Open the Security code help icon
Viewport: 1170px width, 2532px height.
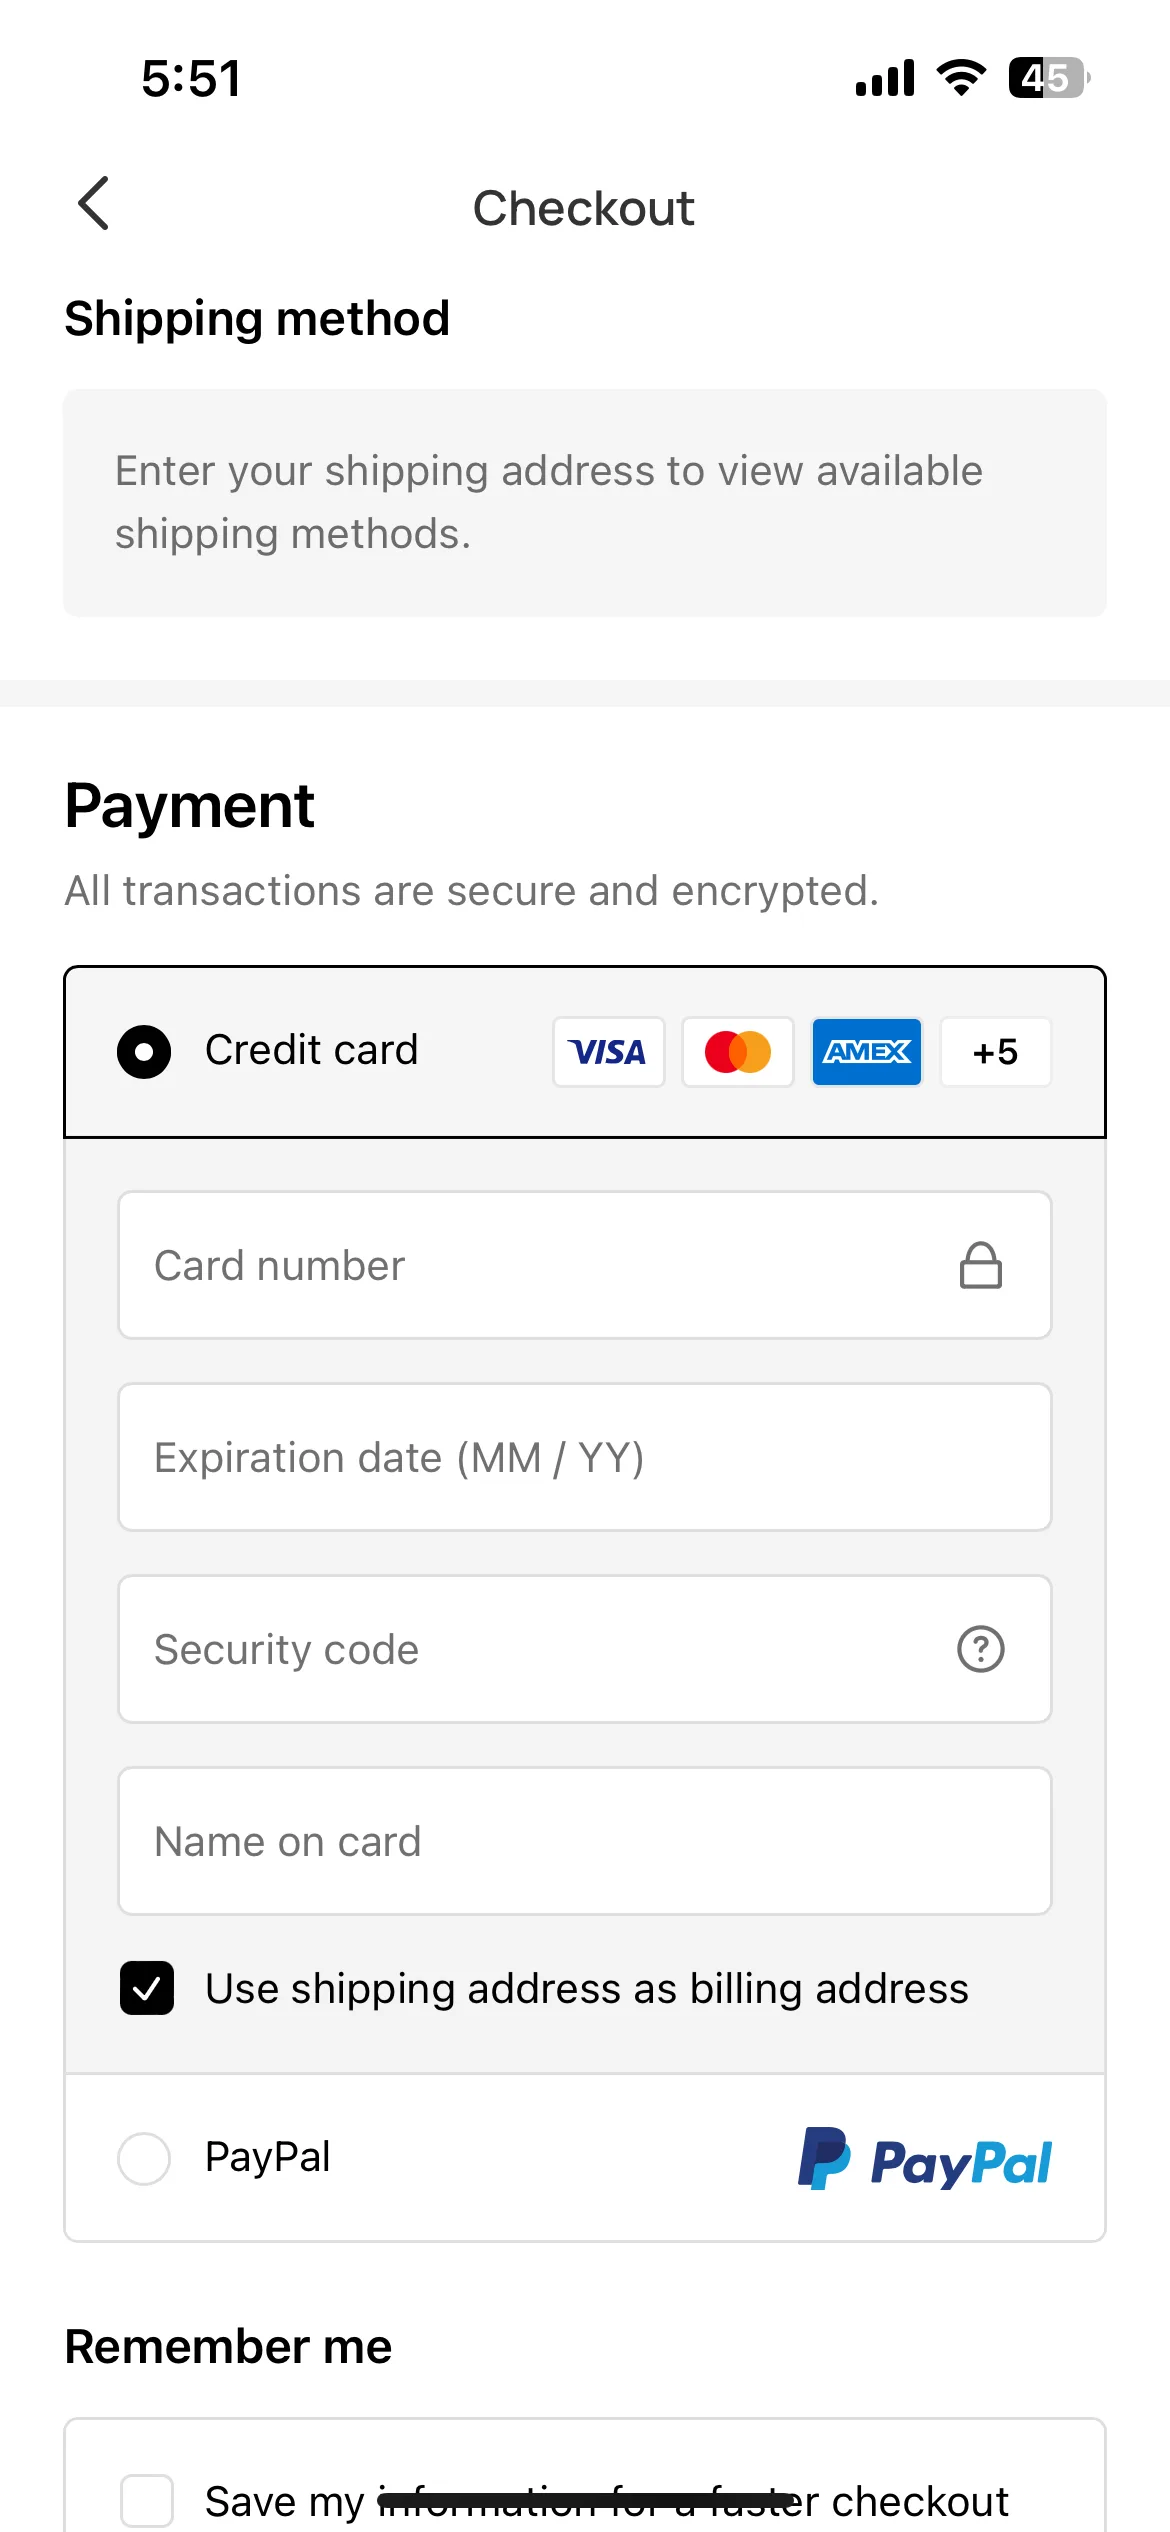[980, 1649]
